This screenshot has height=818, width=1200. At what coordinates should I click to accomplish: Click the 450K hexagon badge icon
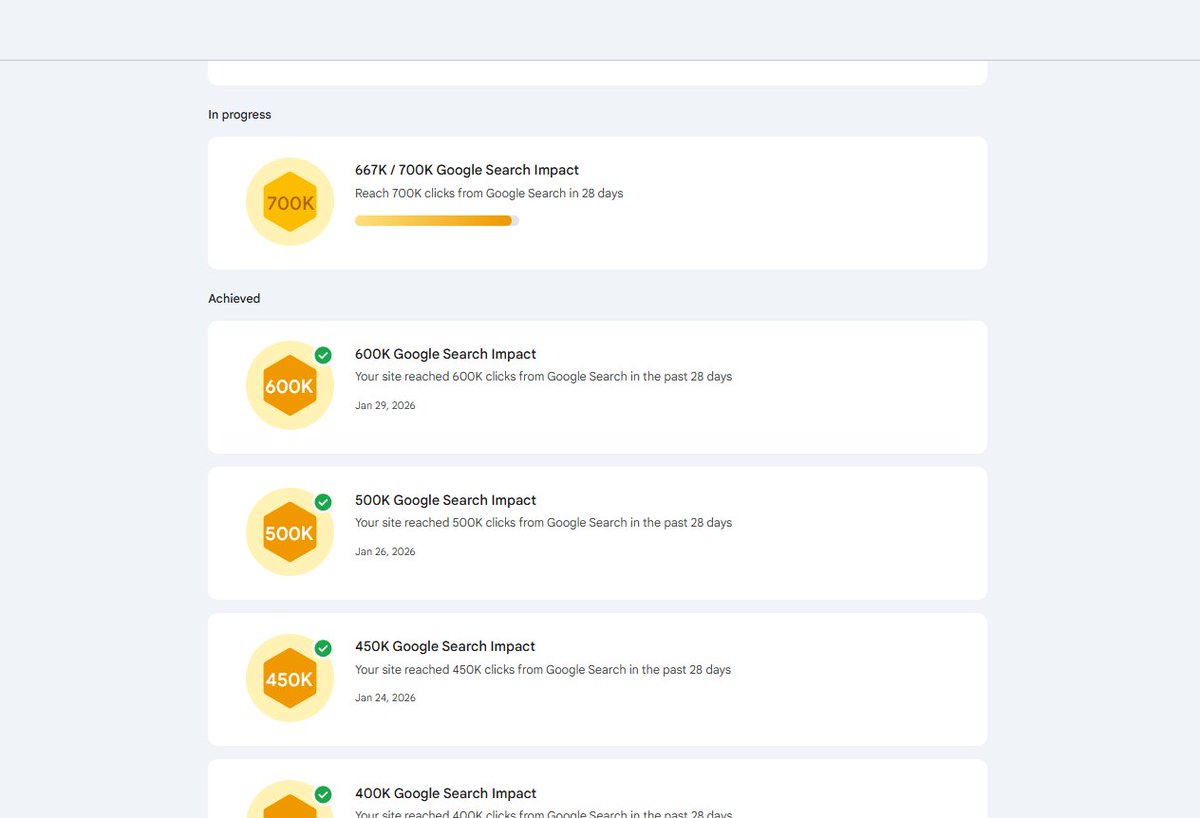click(290, 679)
